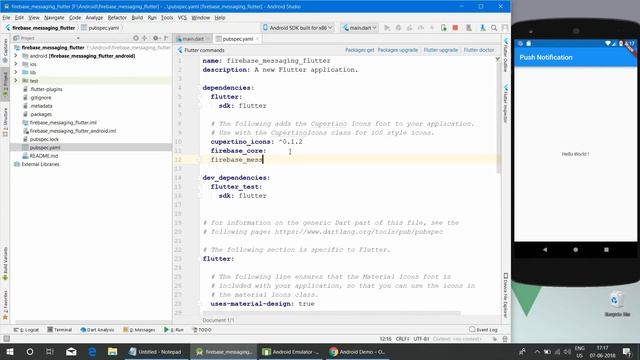
Task: Open Android SDK device selector dropdown
Action: click(298, 28)
